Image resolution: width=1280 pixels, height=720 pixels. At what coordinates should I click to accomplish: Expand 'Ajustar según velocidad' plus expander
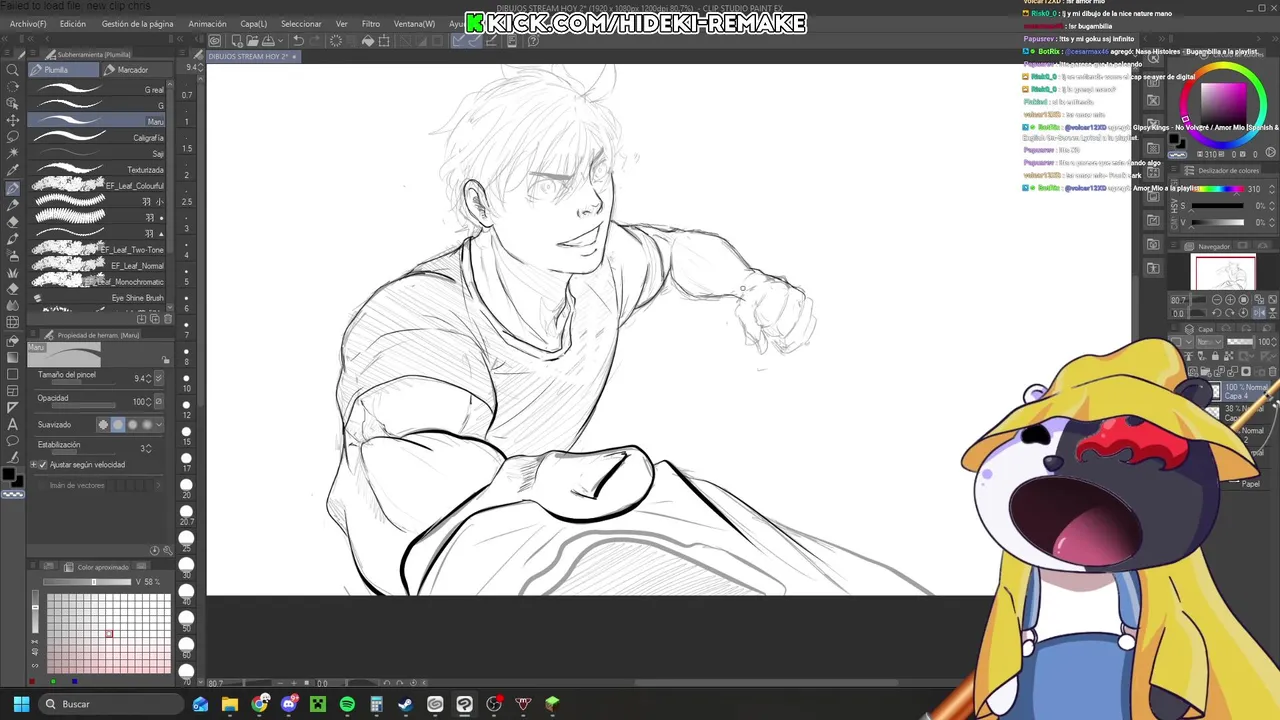click(x=33, y=465)
